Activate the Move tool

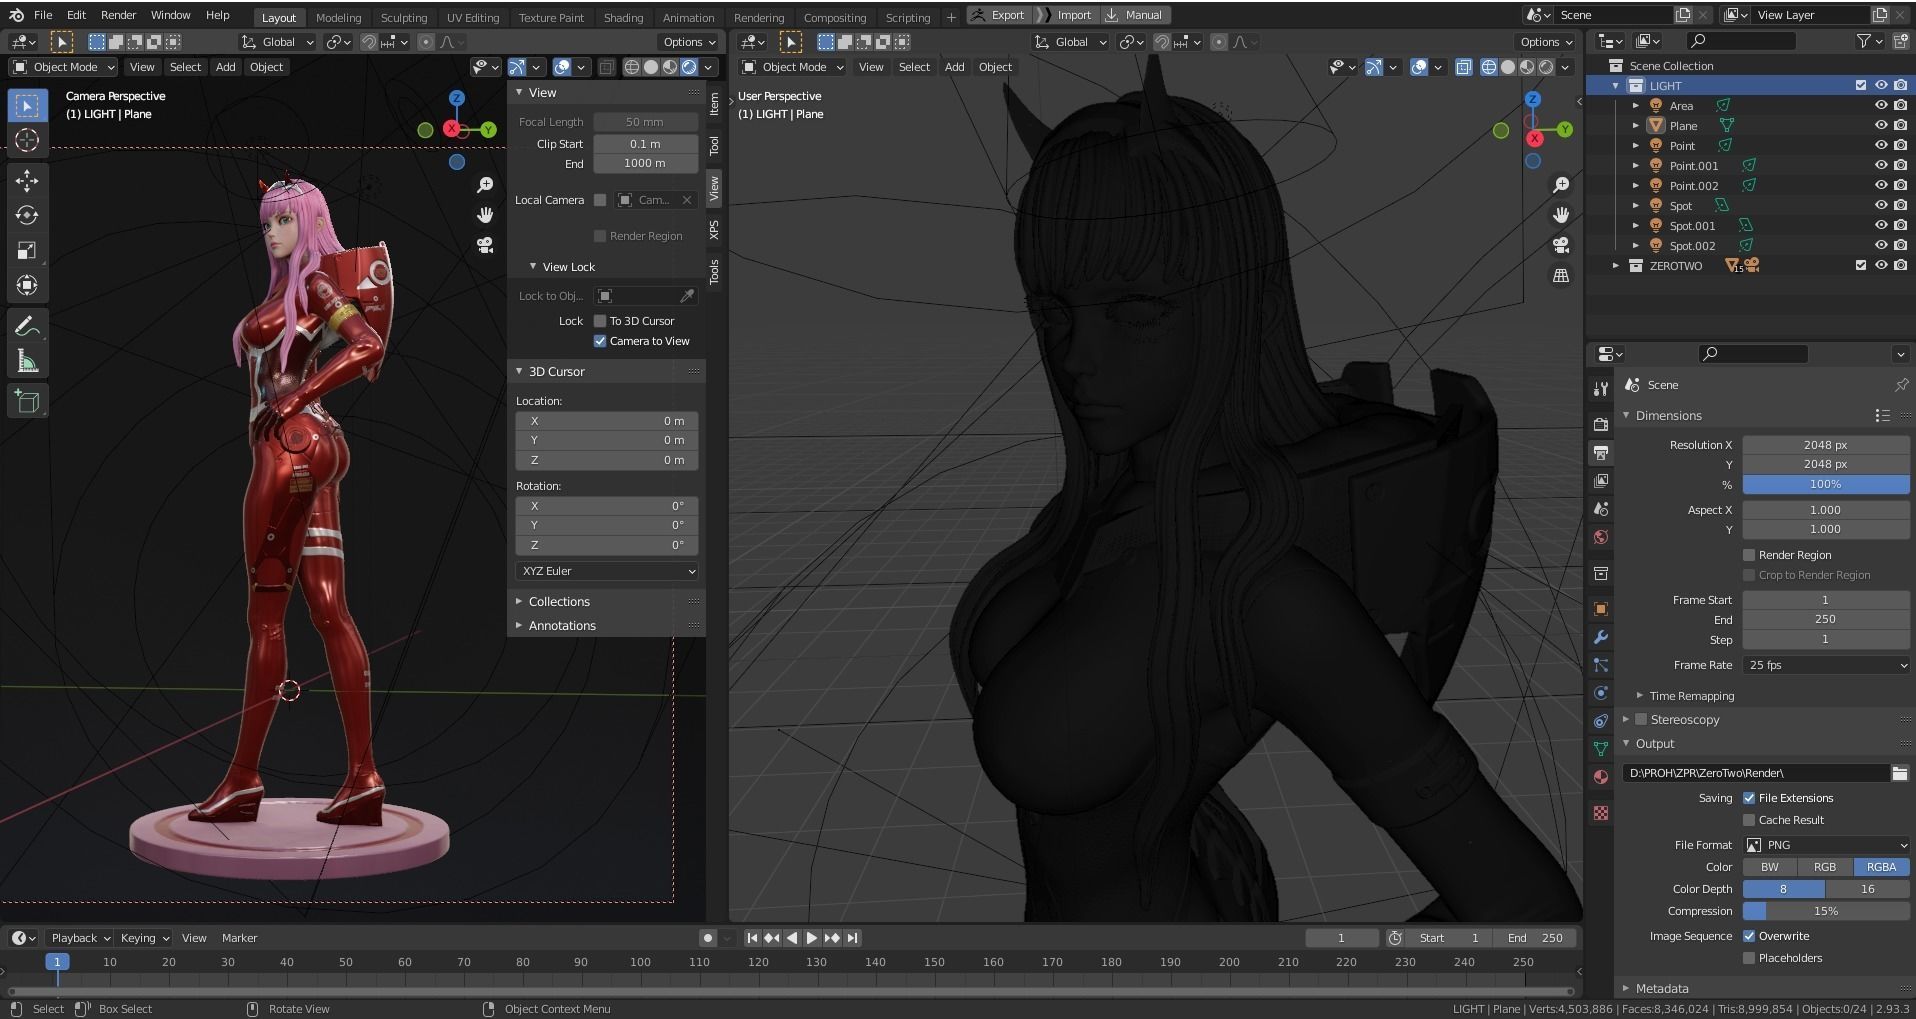pos(27,181)
